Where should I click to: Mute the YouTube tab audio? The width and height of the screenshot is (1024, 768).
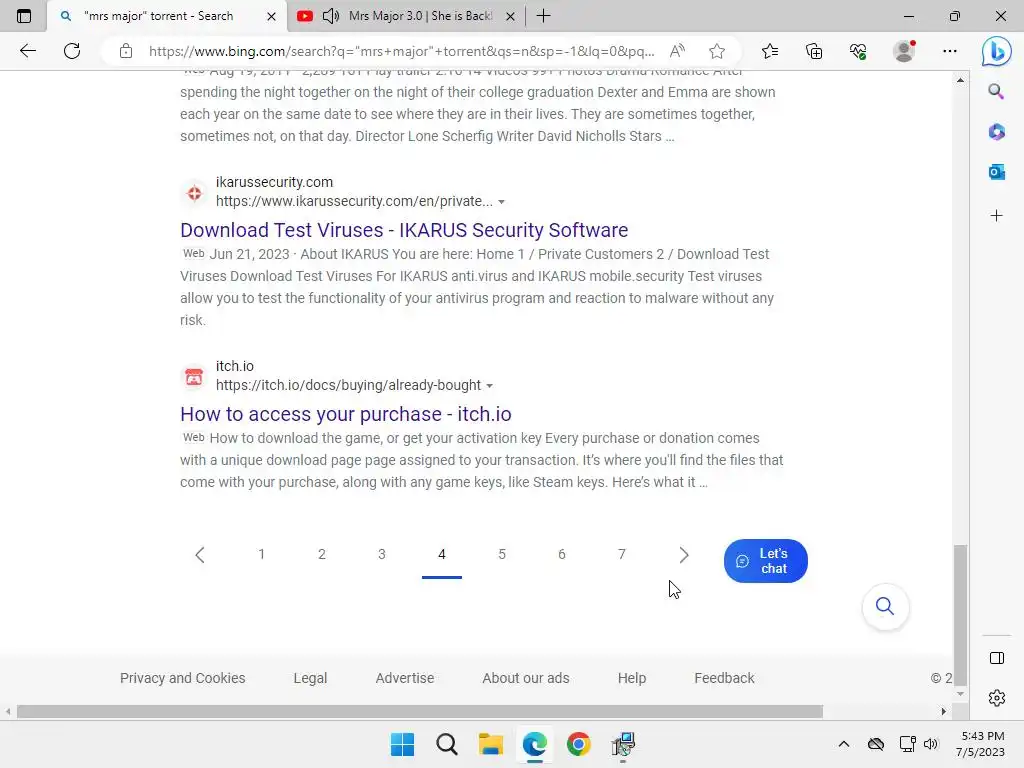(x=330, y=16)
